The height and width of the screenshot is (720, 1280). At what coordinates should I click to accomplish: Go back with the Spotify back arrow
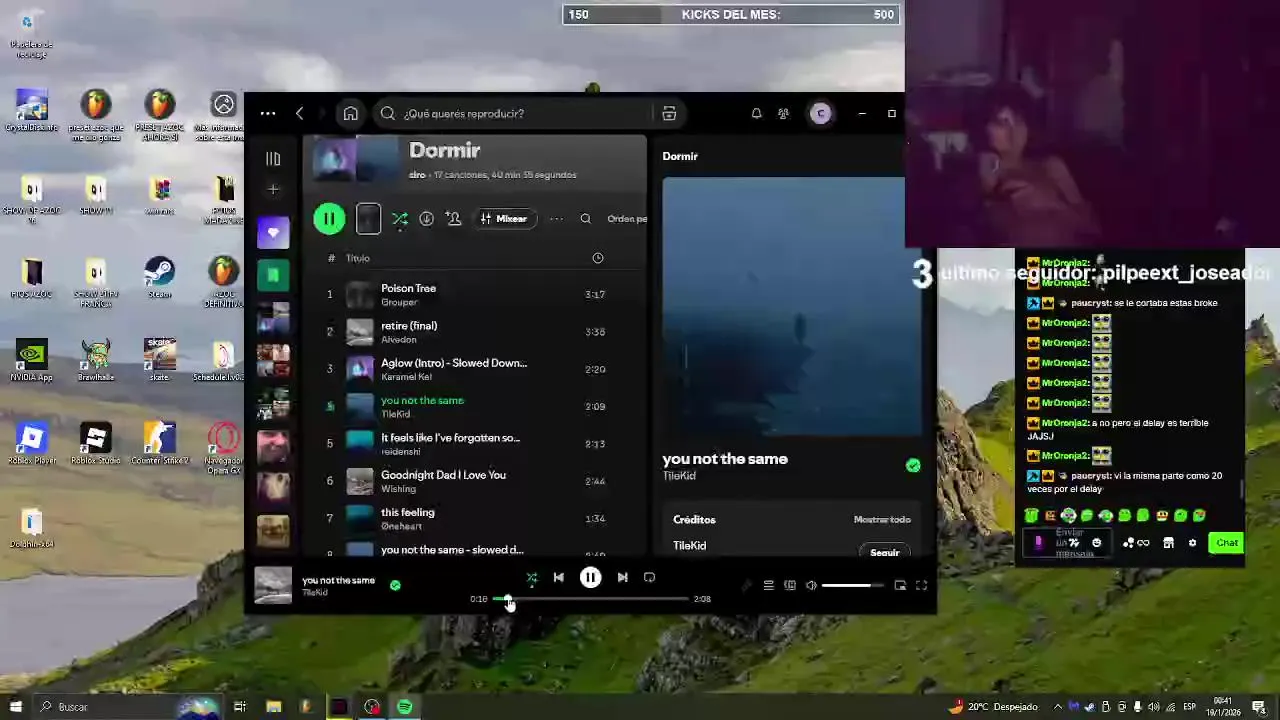[x=300, y=113]
